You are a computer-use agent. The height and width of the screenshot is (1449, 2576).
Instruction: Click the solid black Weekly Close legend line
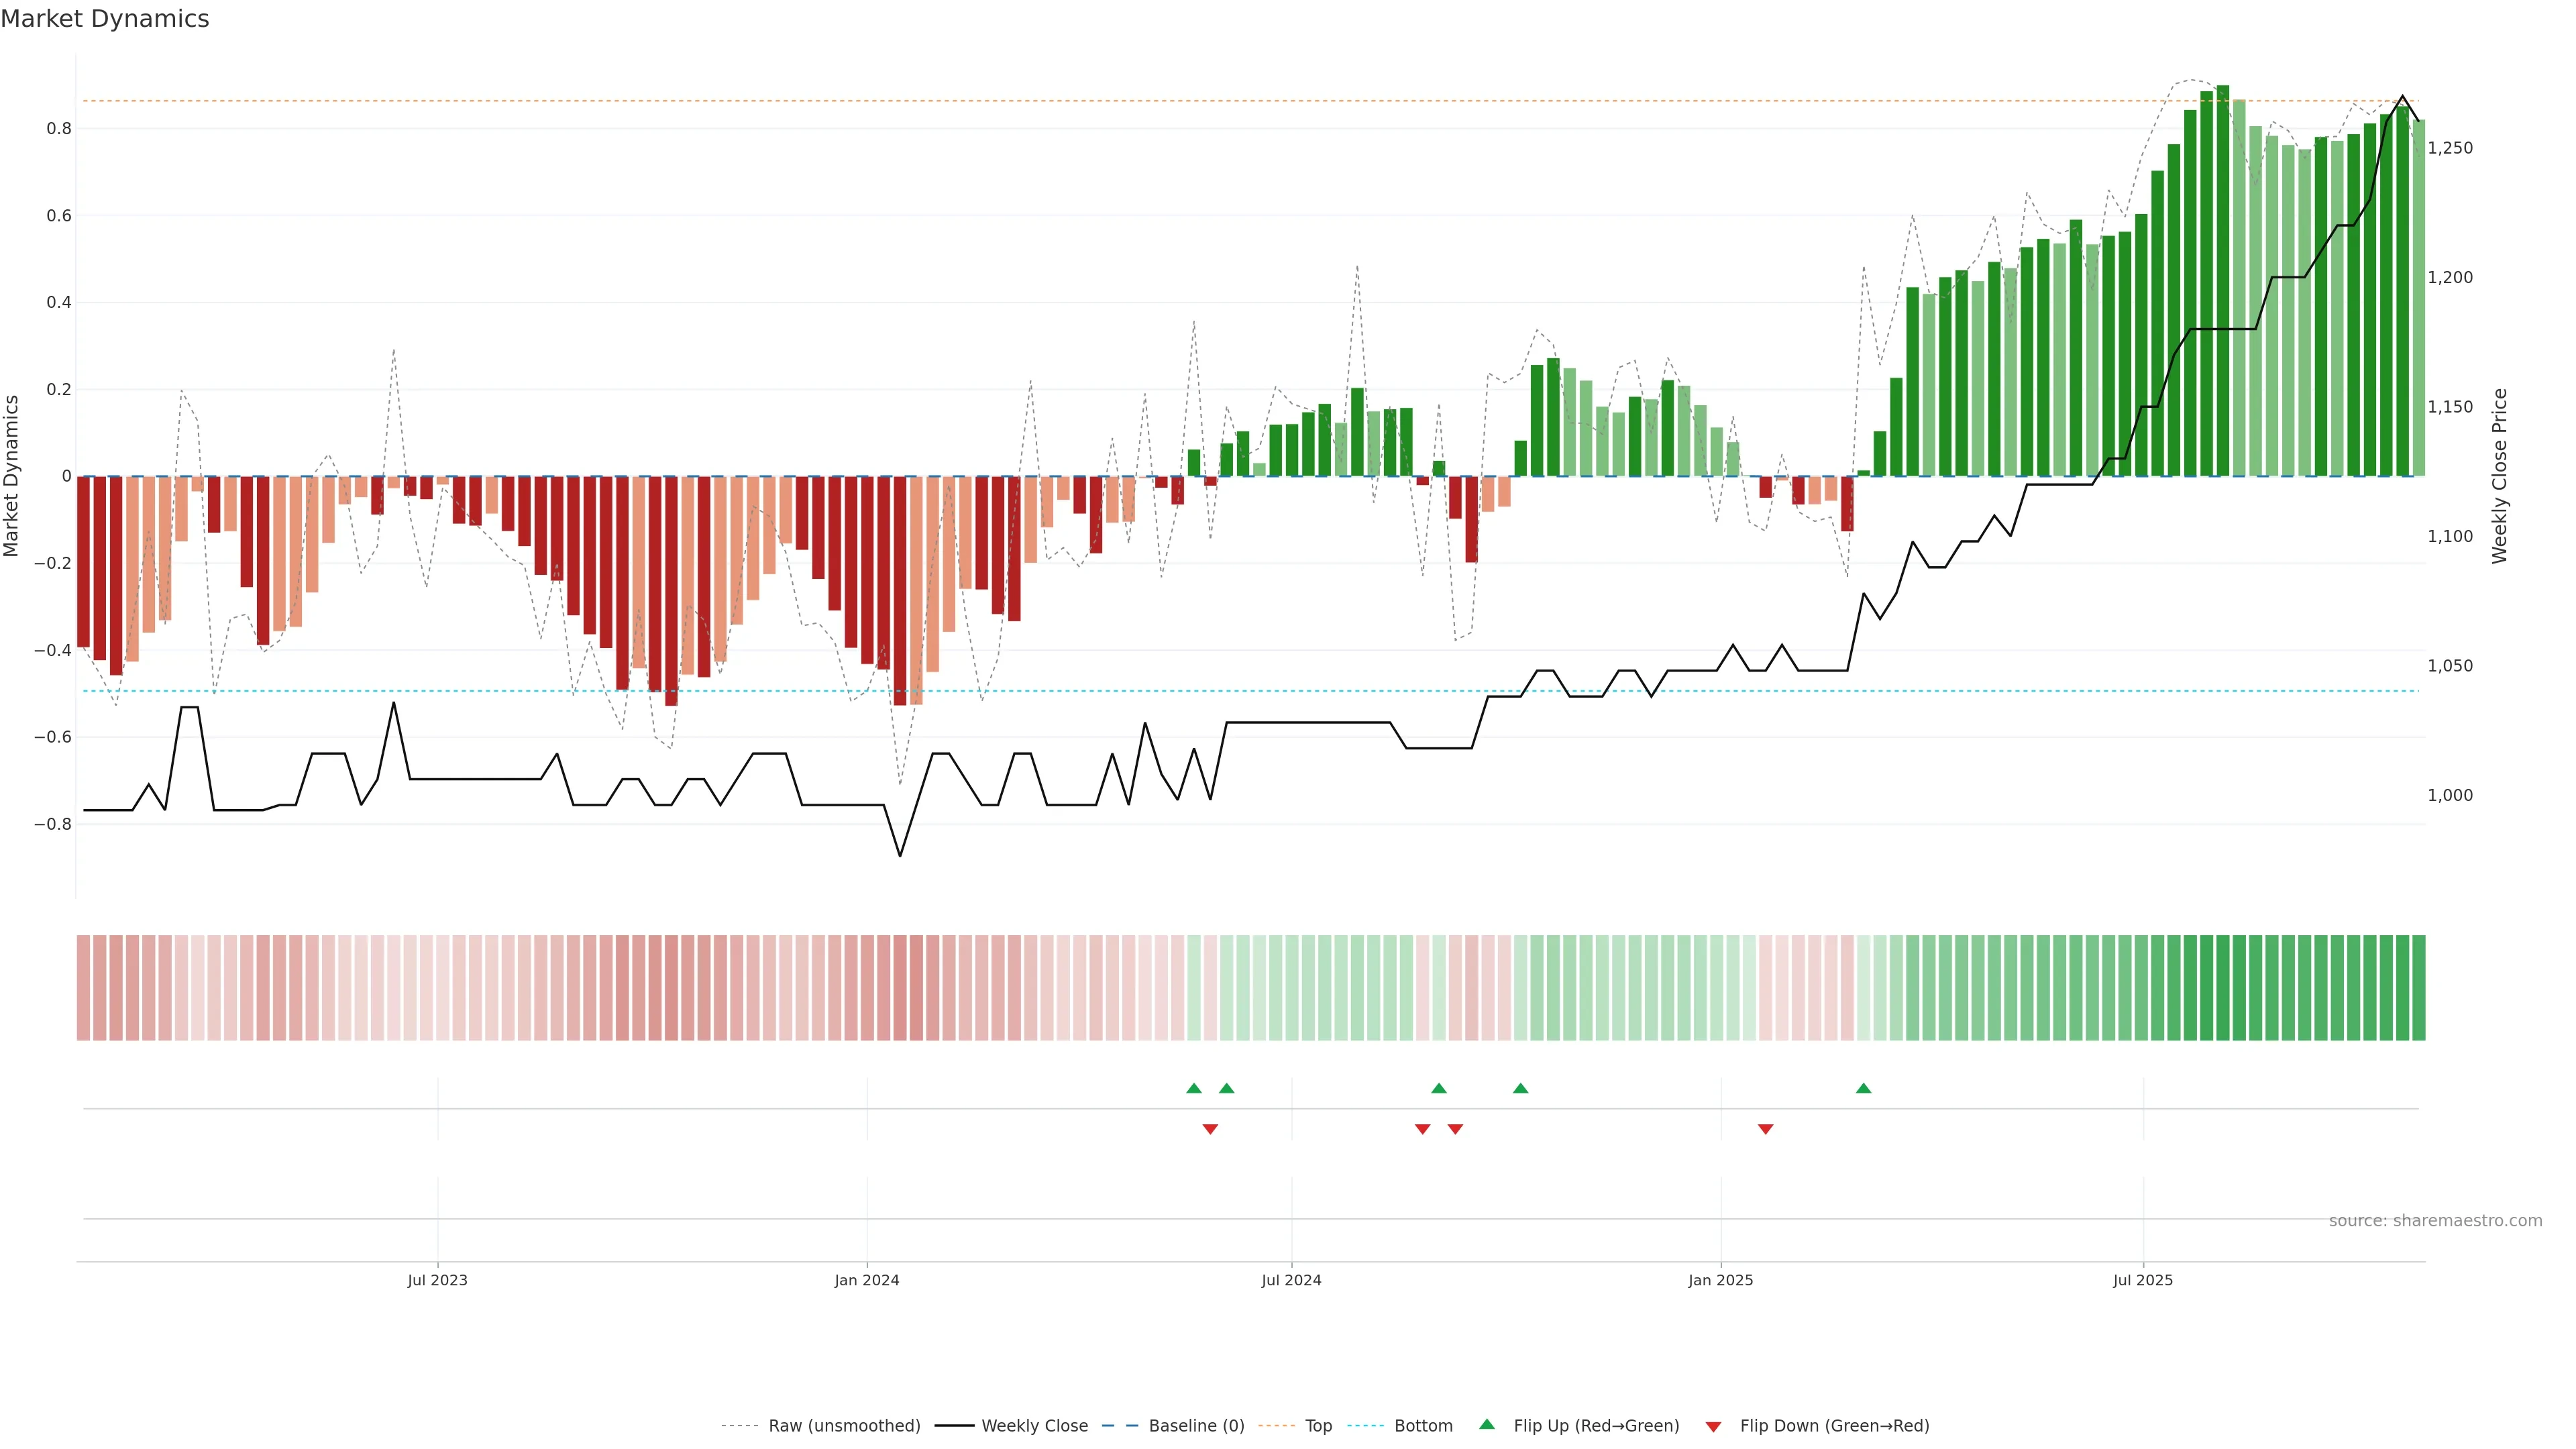(x=954, y=1426)
